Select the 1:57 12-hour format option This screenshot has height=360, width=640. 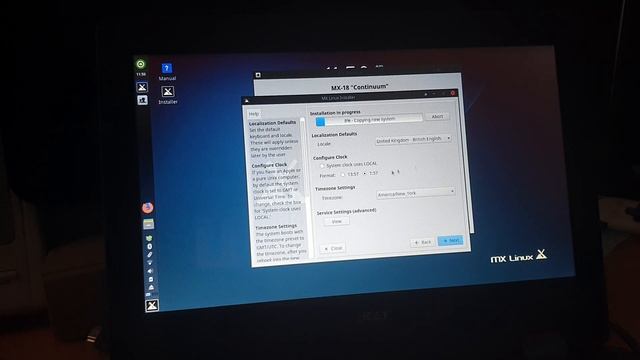365,173
